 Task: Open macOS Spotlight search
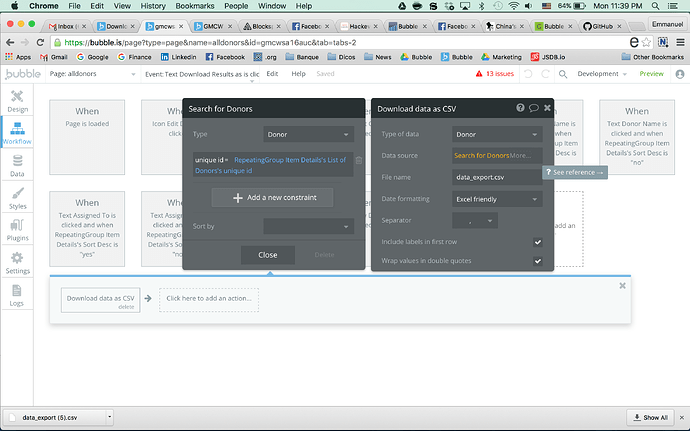coord(655,6)
